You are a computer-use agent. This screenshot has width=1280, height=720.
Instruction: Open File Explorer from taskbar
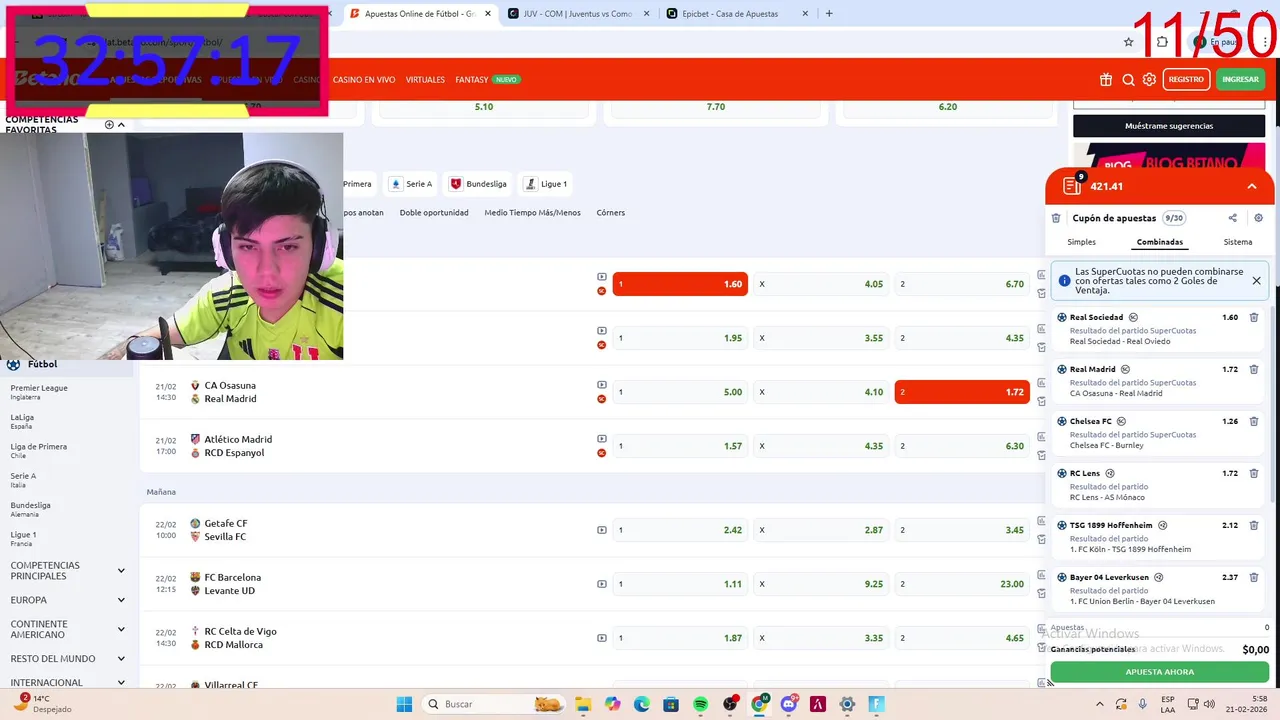(582, 704)
